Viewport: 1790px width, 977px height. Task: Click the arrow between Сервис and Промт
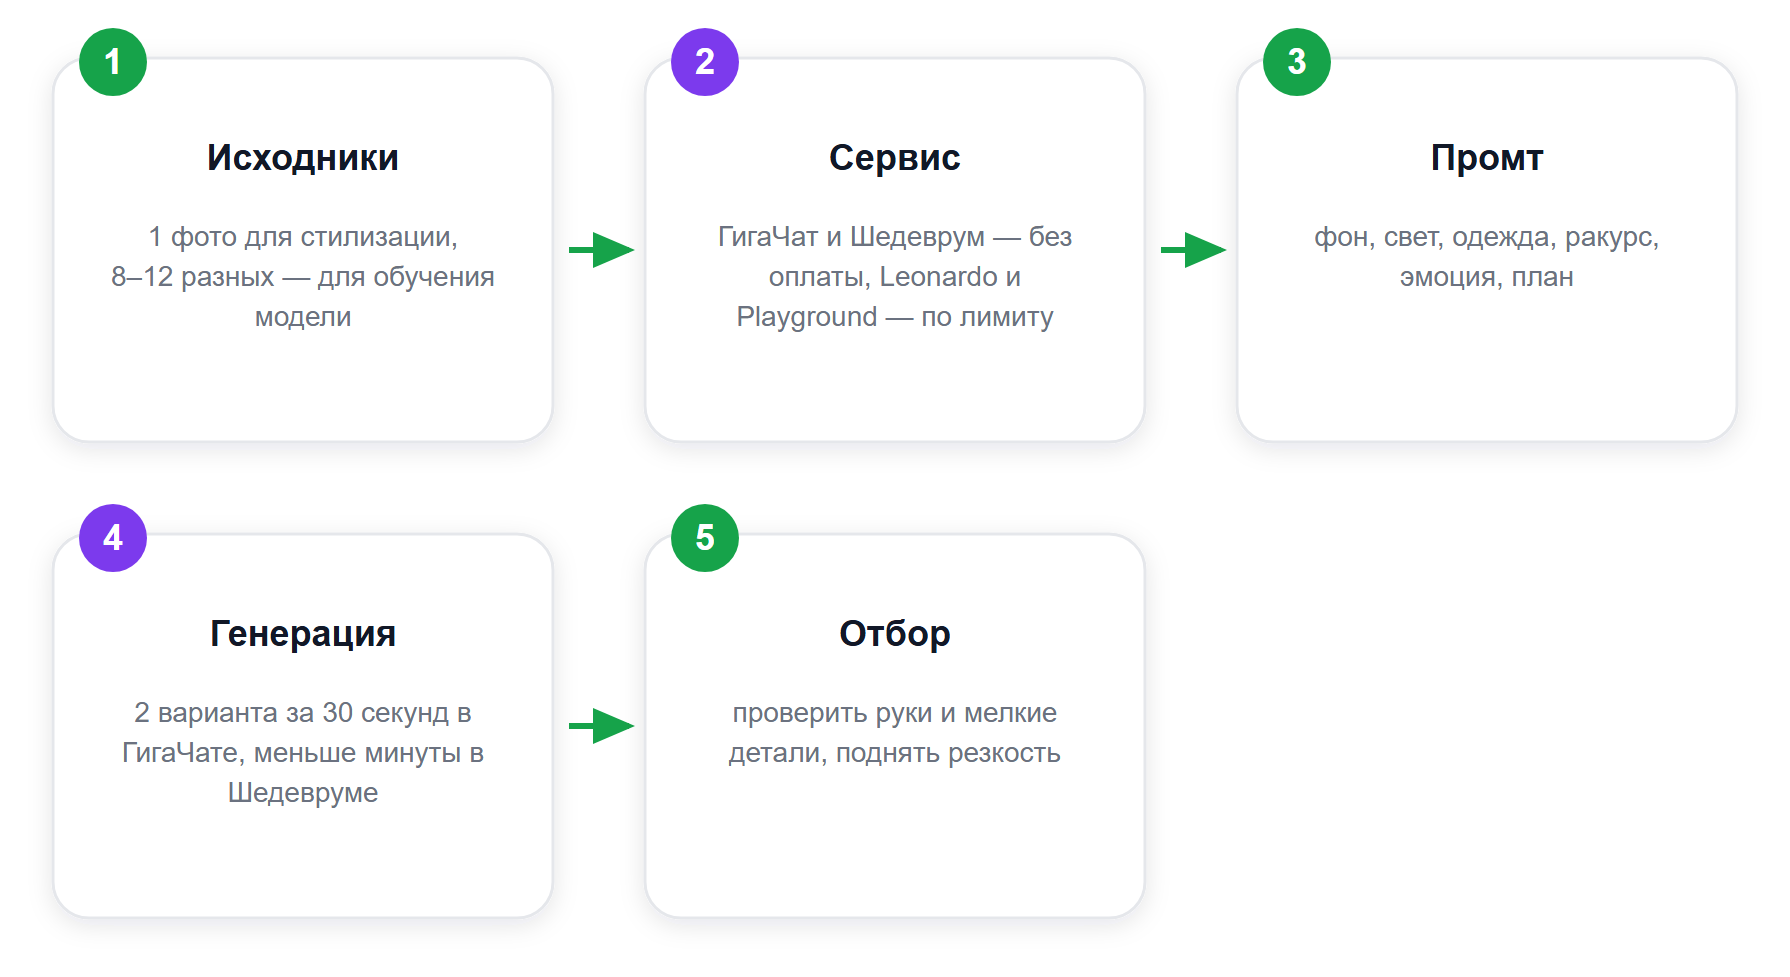coord(1193,250)
